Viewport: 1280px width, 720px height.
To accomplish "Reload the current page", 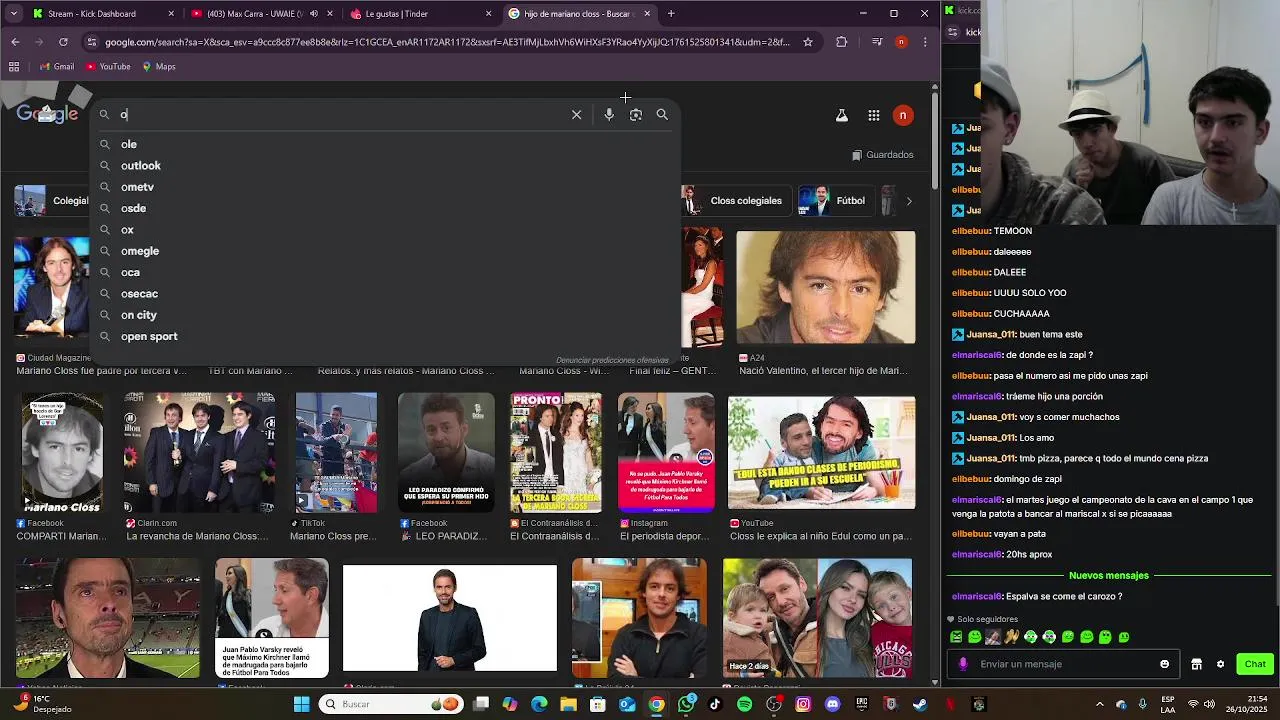I will [63, 42].
